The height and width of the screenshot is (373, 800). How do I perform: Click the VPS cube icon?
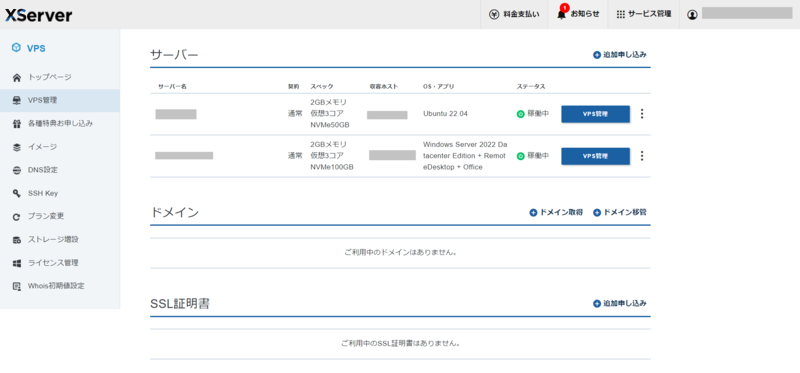(x=16, y=48)
